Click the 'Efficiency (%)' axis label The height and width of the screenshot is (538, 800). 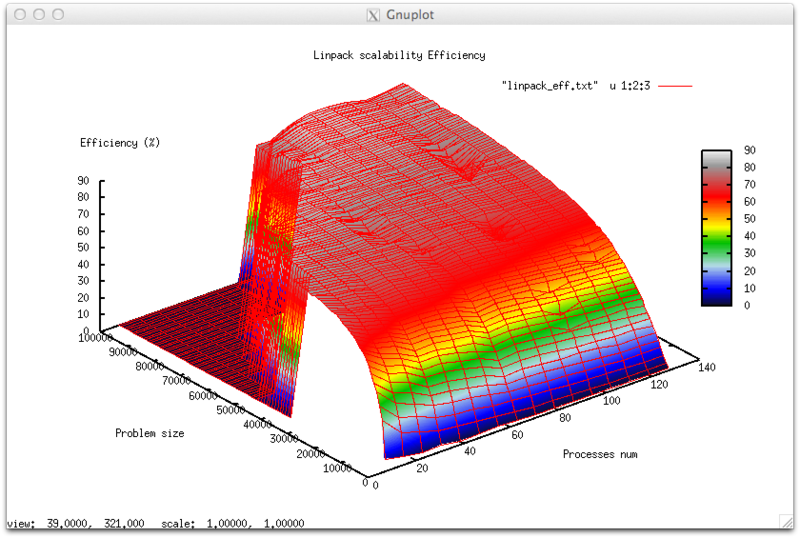120,143
